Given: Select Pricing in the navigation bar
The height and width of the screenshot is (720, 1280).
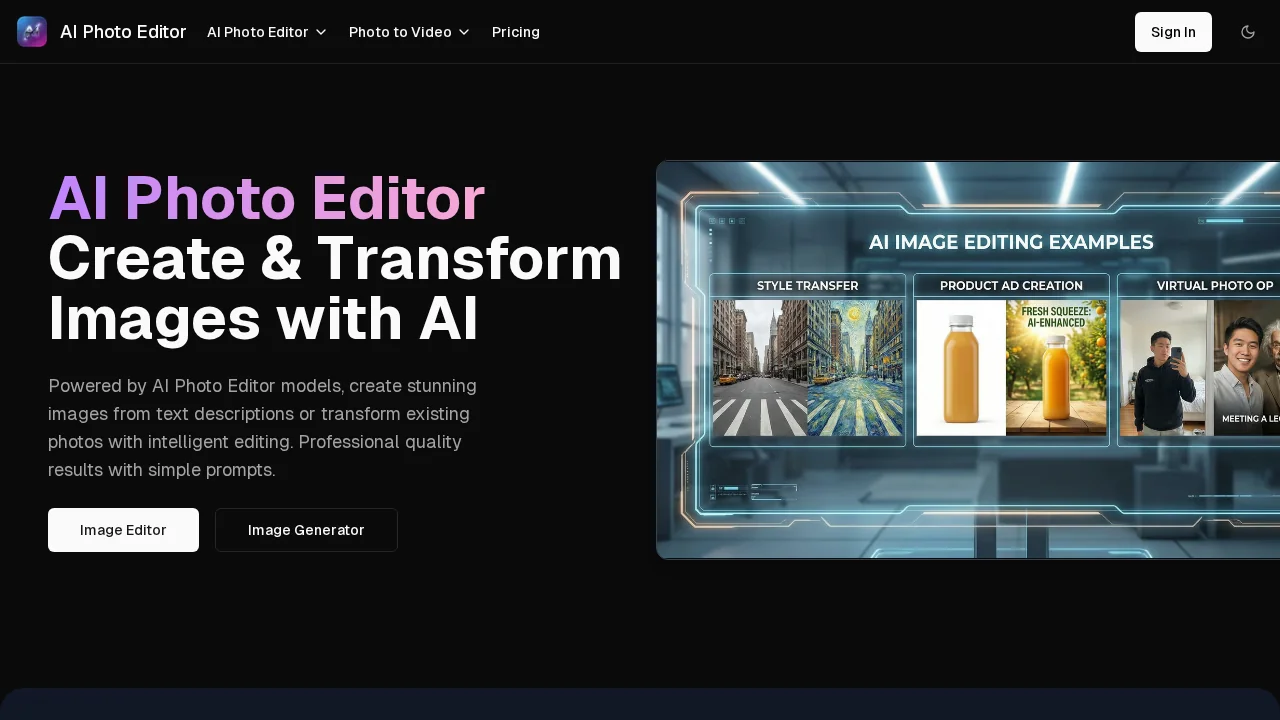Looking at the screenshot, I should coord(516,32).
